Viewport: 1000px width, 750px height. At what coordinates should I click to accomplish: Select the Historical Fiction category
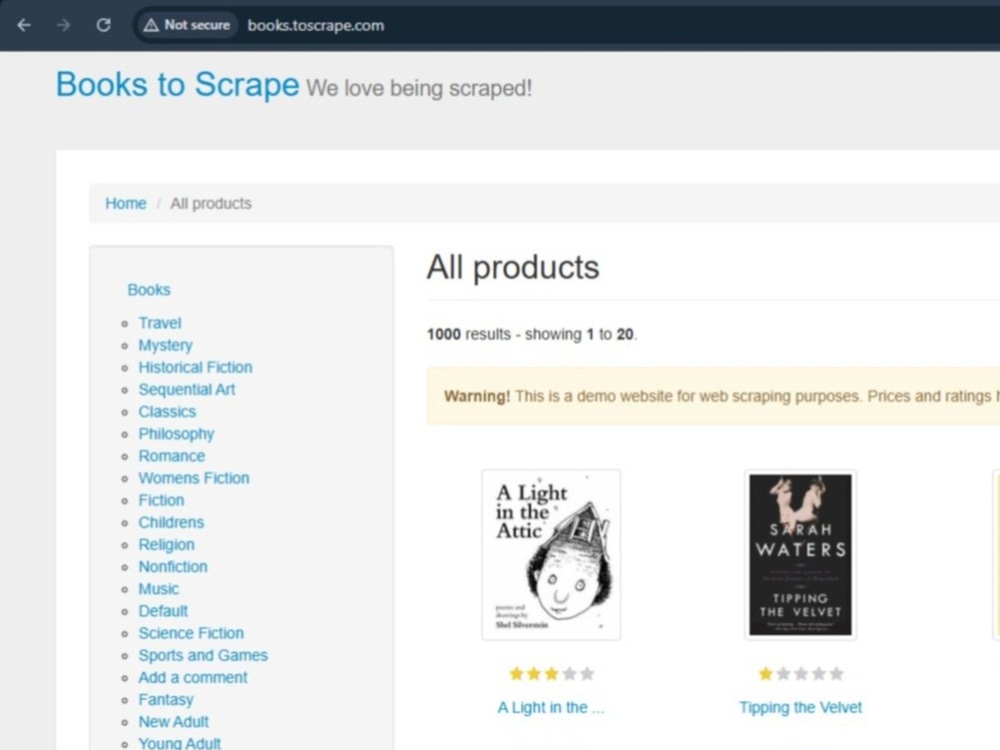195,367
